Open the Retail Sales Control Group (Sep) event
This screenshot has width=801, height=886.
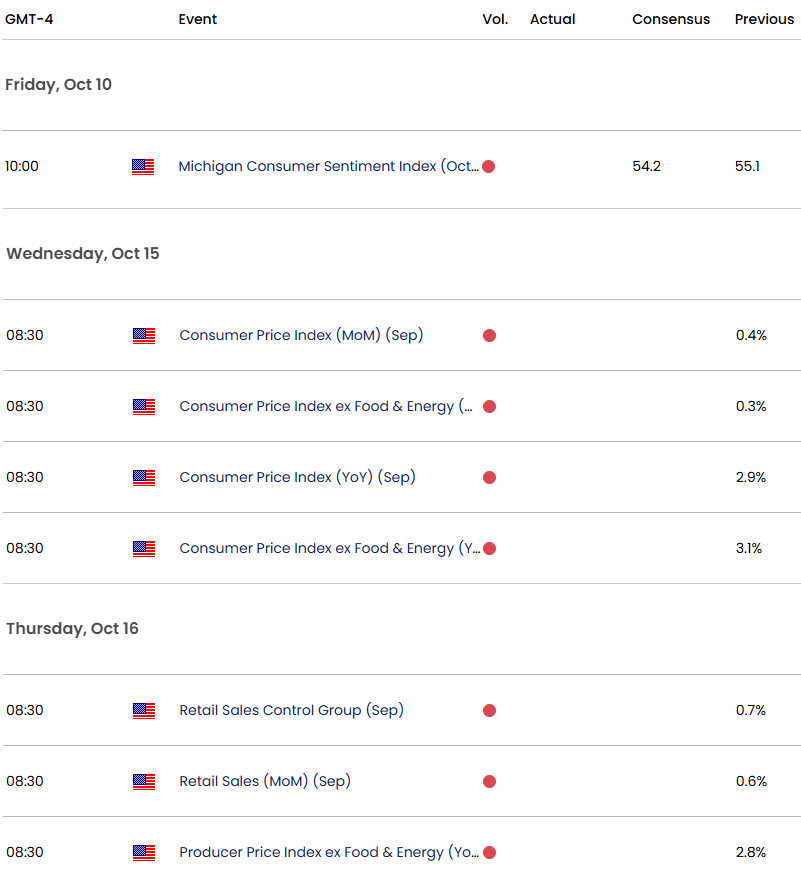pyautogui.click(x=291, y=711)
